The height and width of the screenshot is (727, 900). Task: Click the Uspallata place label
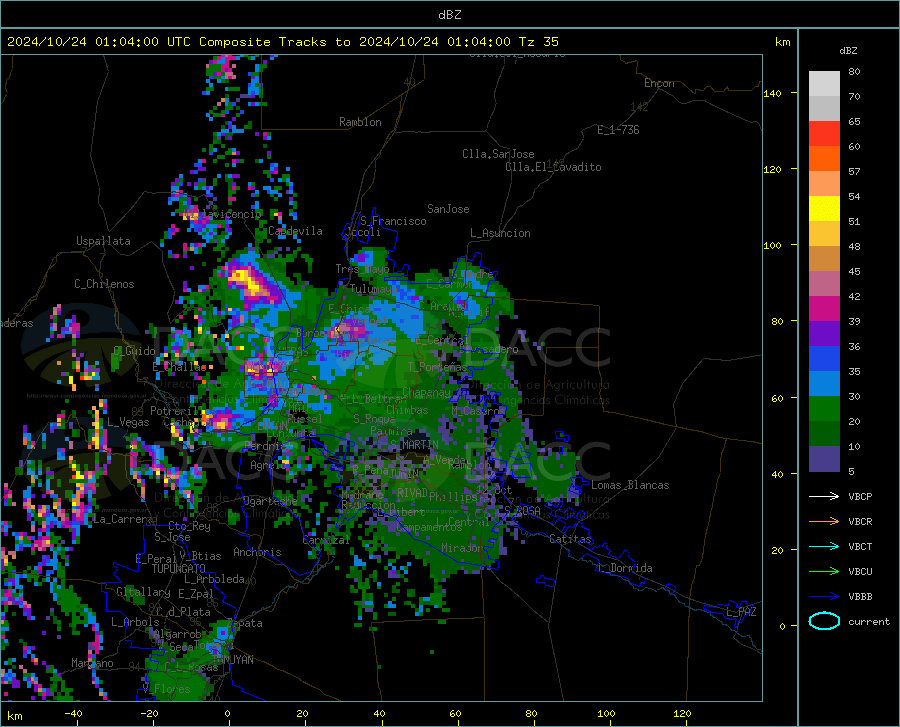coord(103,241)
